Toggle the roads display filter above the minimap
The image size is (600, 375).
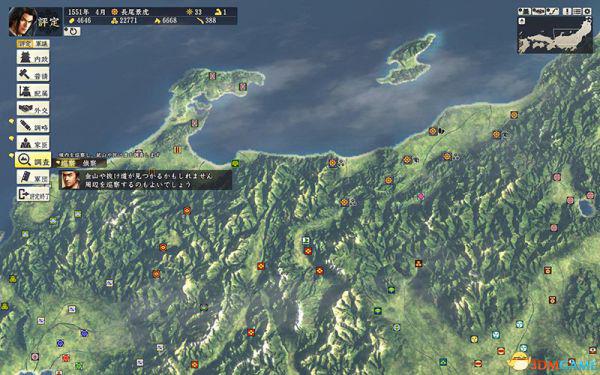click(552, 11)
